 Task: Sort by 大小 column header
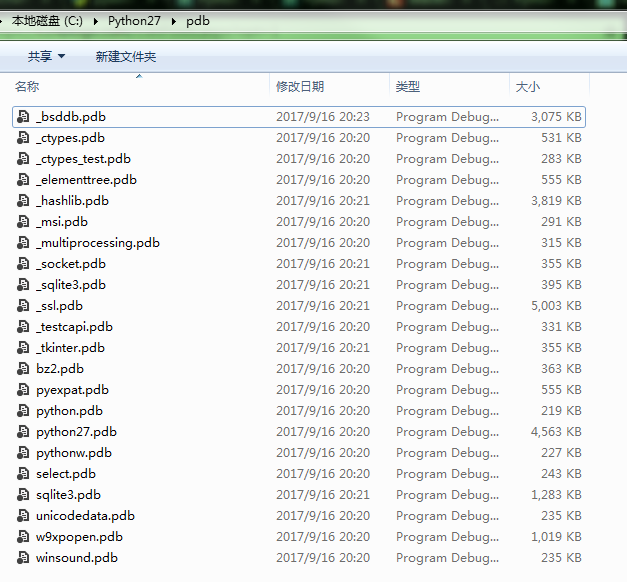coord(528,86)
